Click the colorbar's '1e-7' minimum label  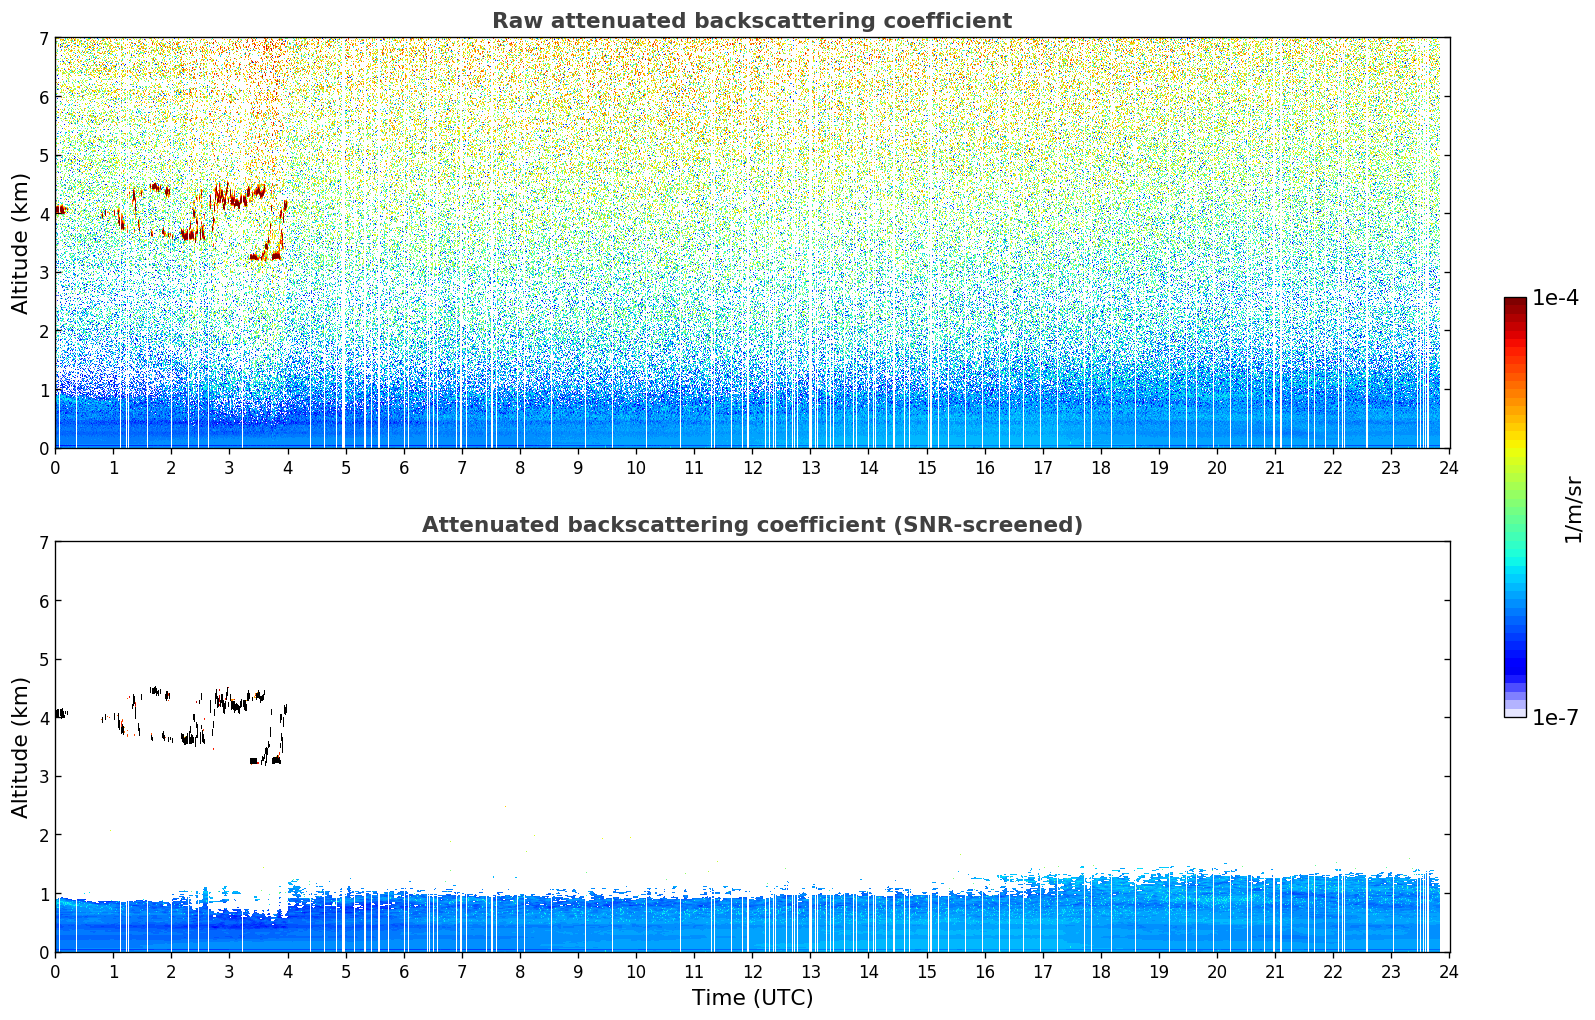click(x=1555, y=718)
